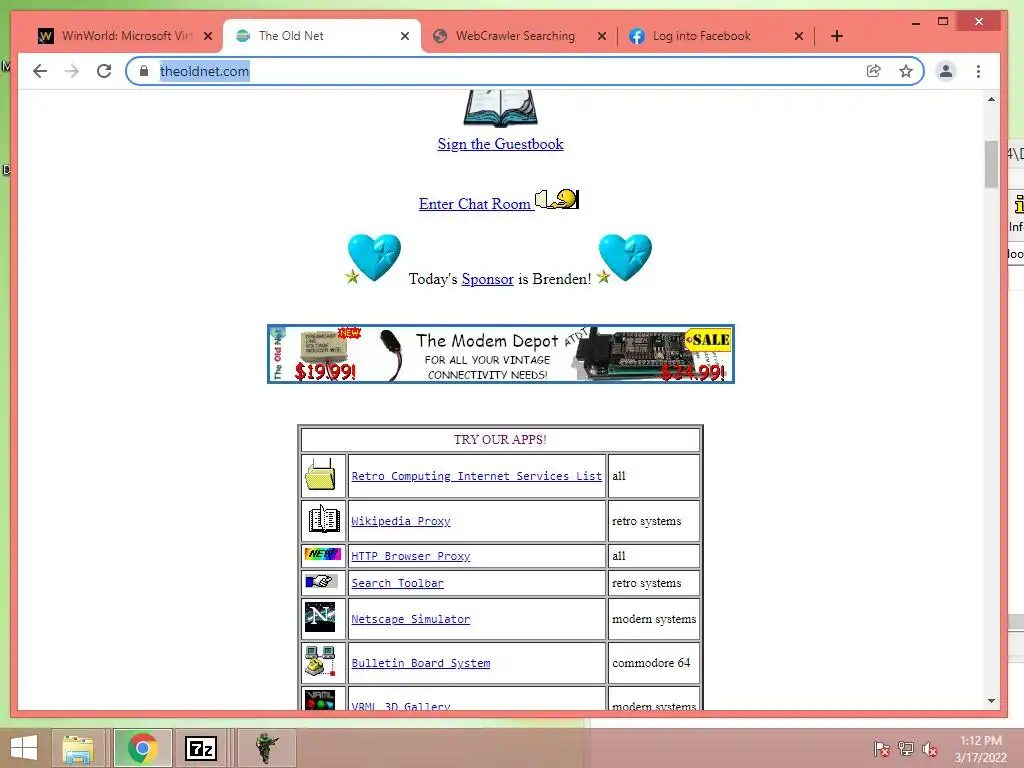Bookmark the page with the star icon
The image size is (1024, 768).
[906, 71]
